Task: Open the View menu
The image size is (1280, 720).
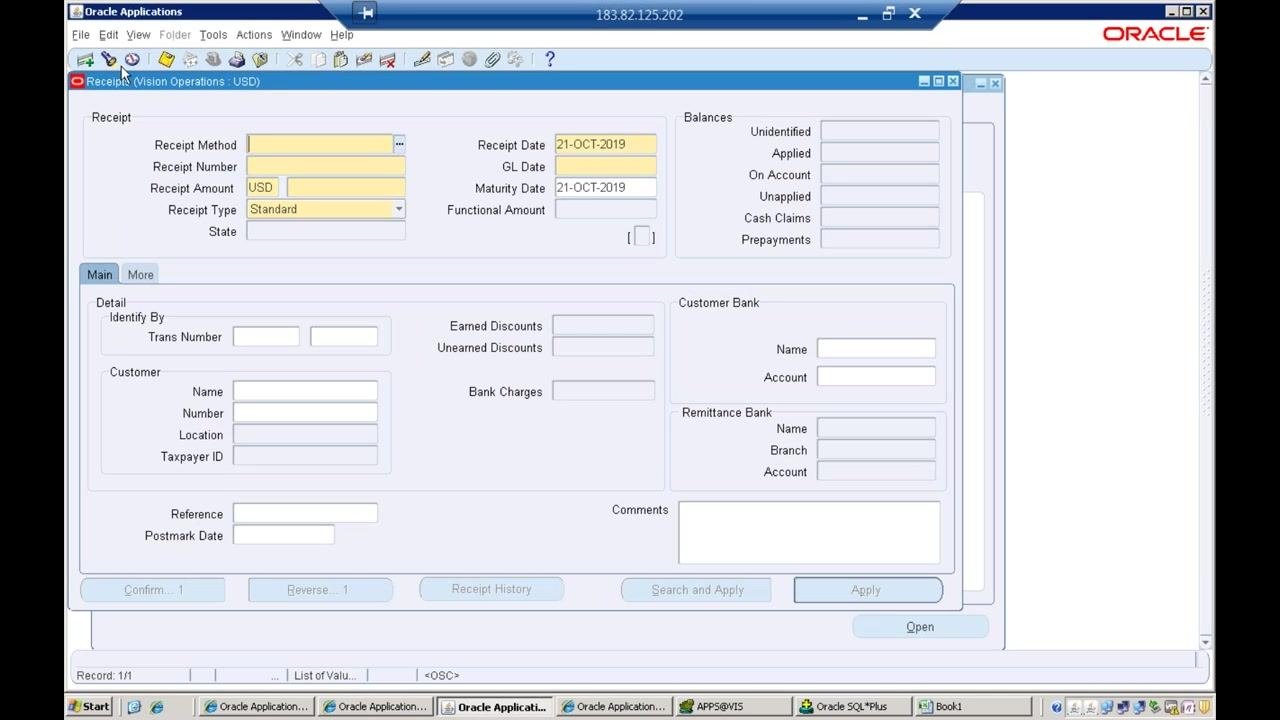Action: pos(138,35)
